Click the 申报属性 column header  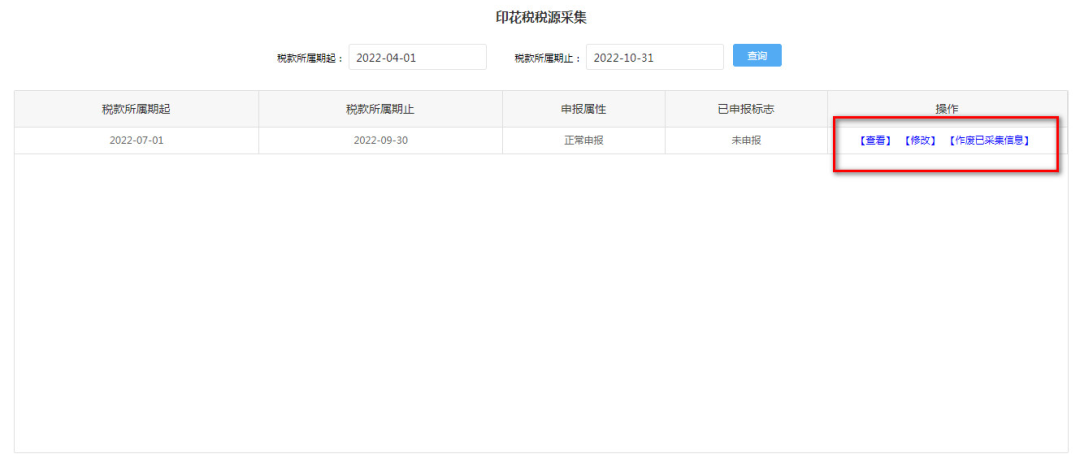click(x=583, y=109)
